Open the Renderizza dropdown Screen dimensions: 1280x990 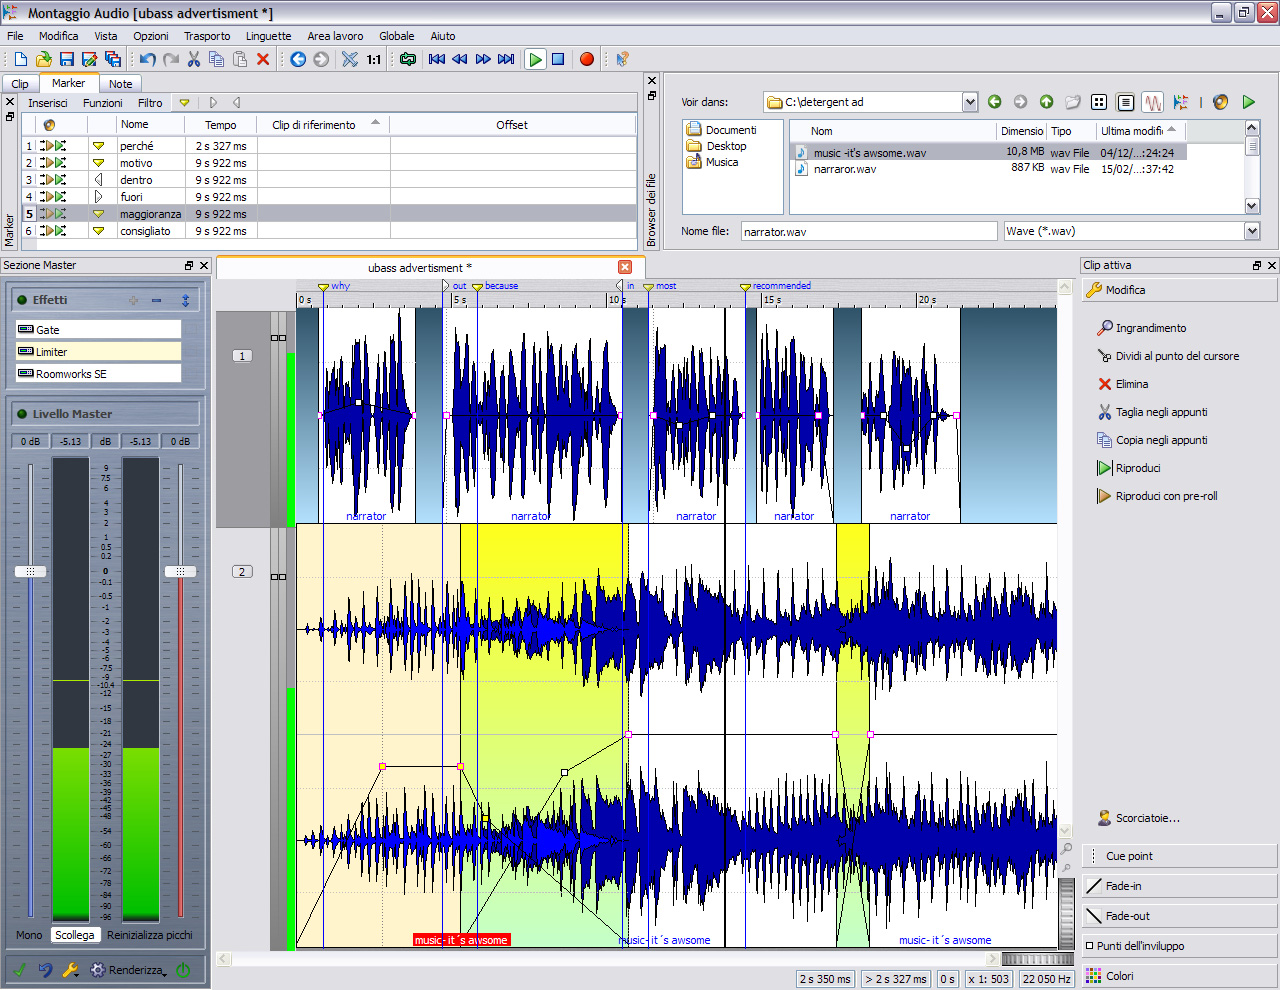[129, 970]
